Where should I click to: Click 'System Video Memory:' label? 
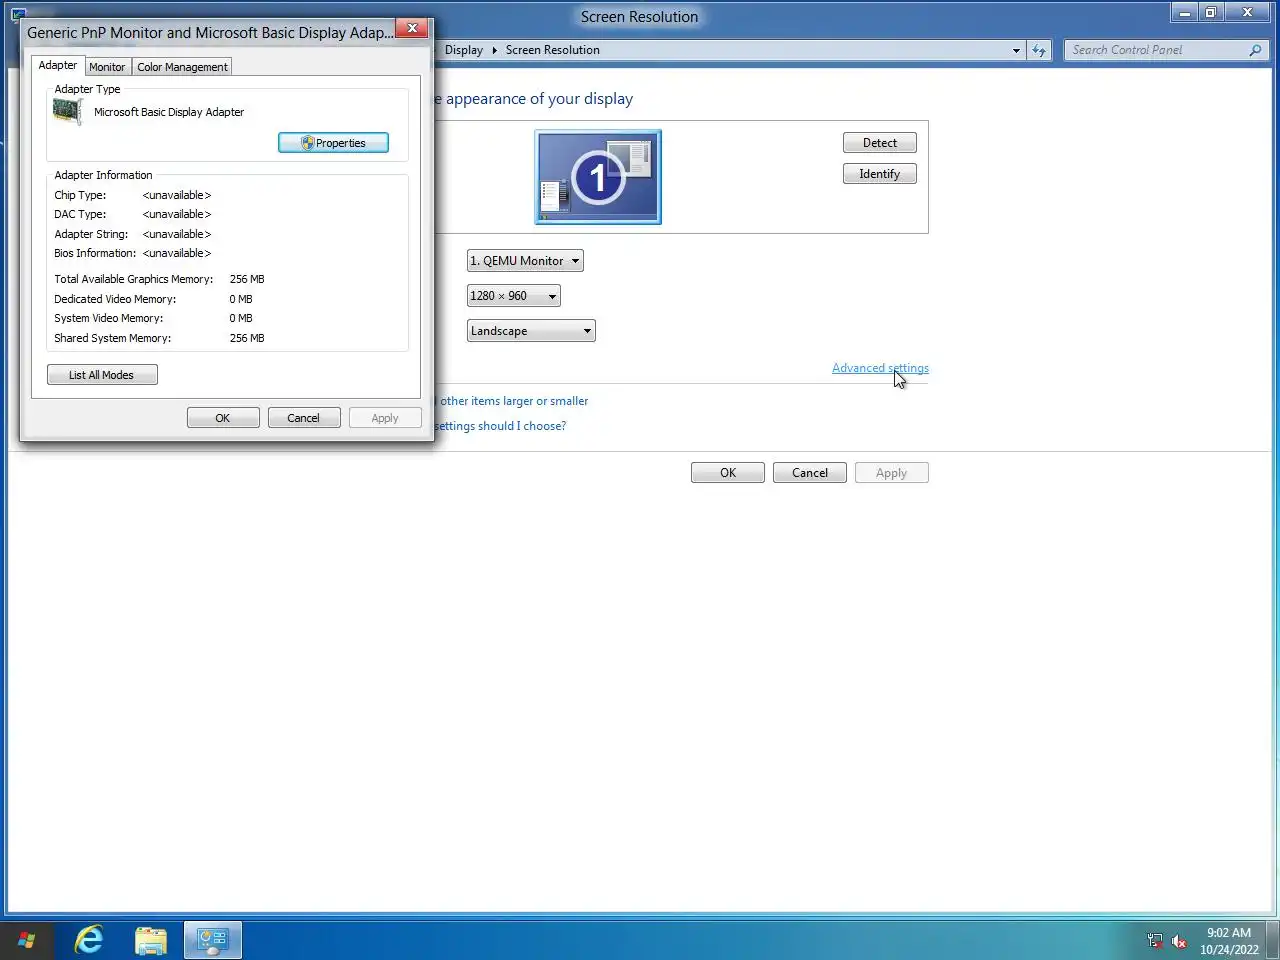[x=109, y=318]
